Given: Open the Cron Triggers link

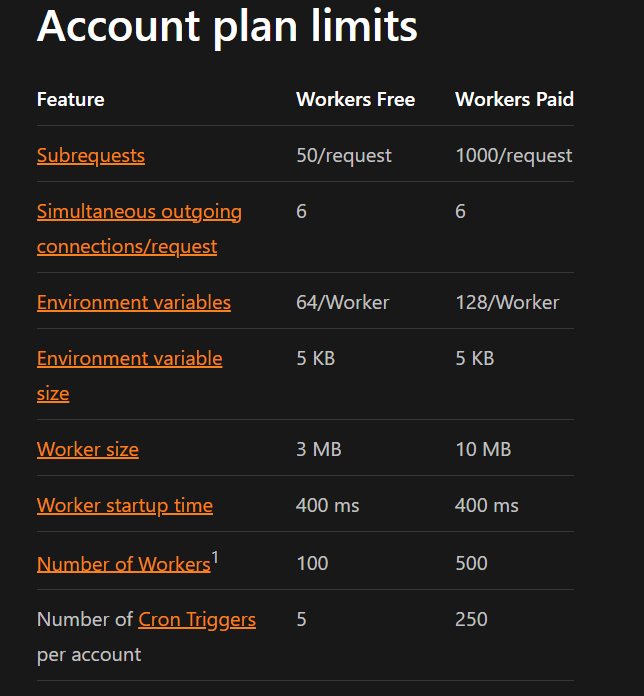Looking at the screenshot, I should tap(197, 620).
